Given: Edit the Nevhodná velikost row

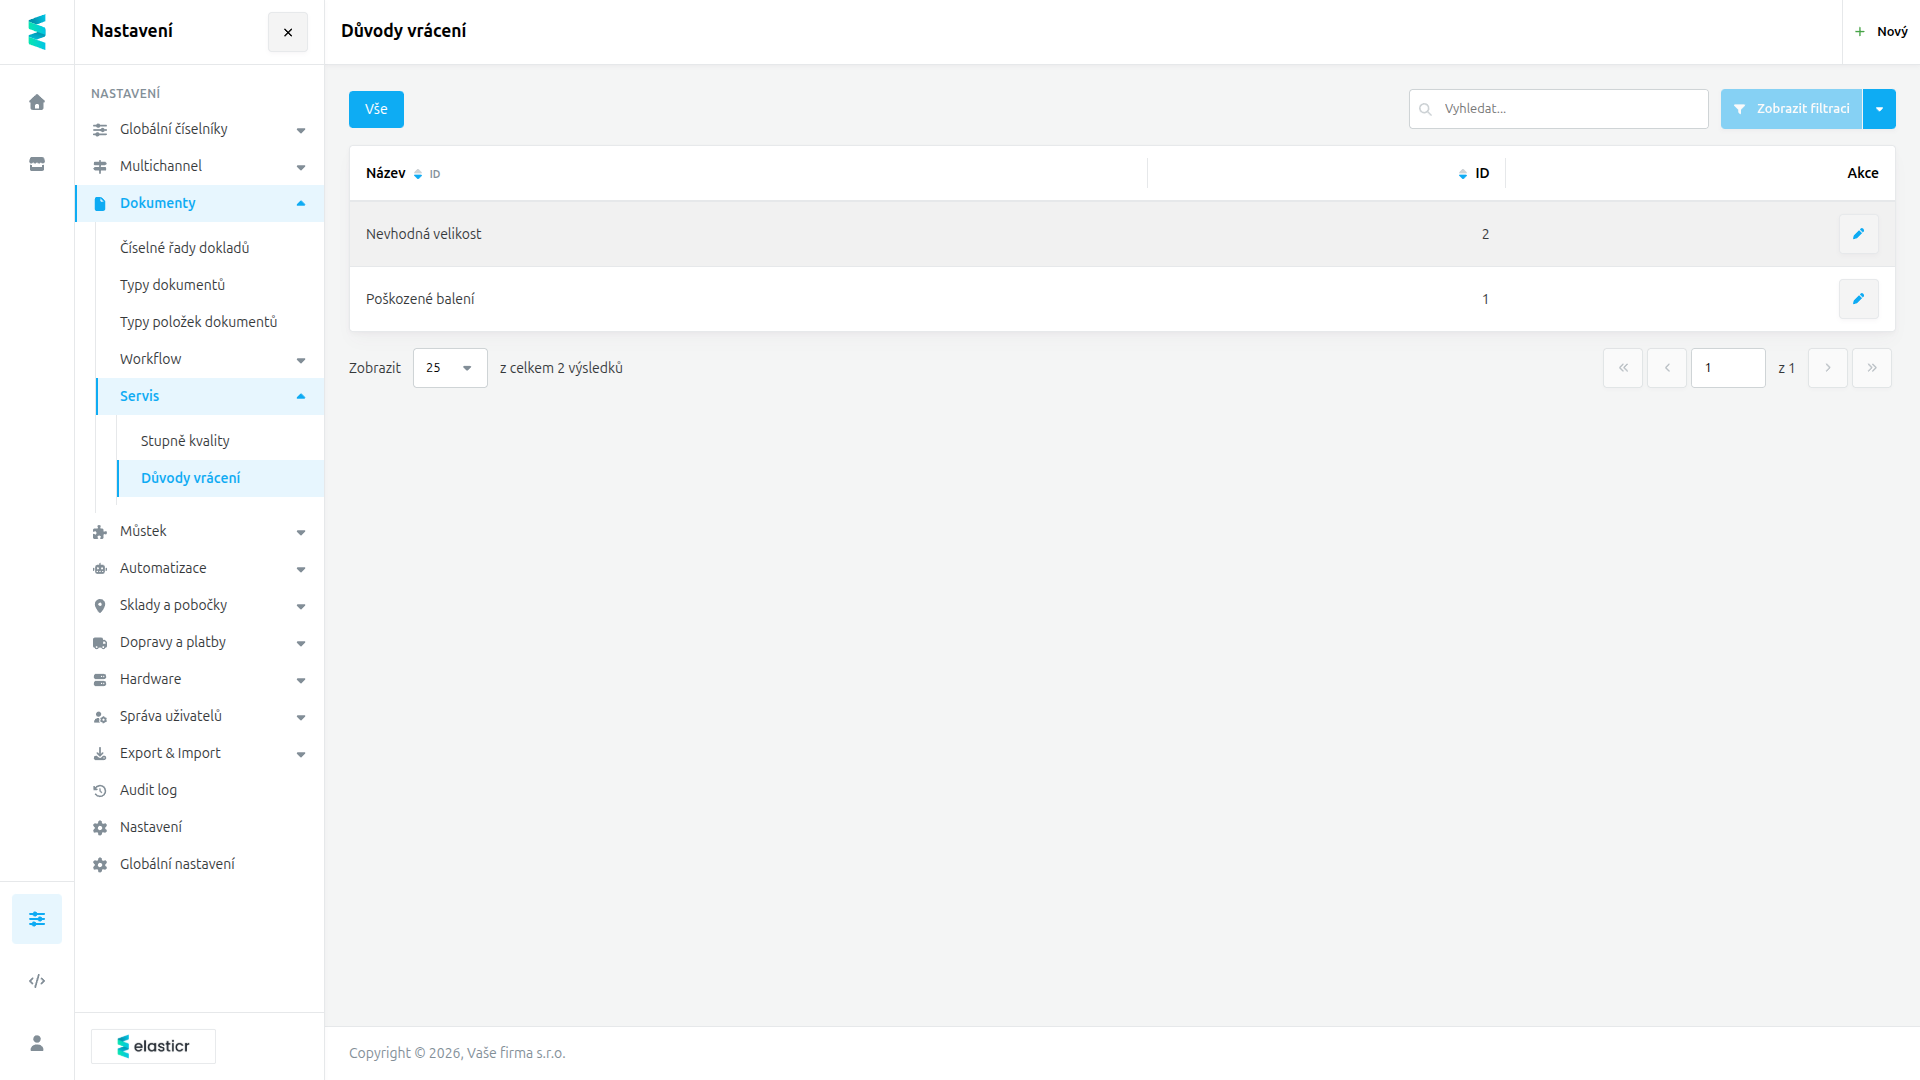Looking at the screenshot, I should [1858, 234].
